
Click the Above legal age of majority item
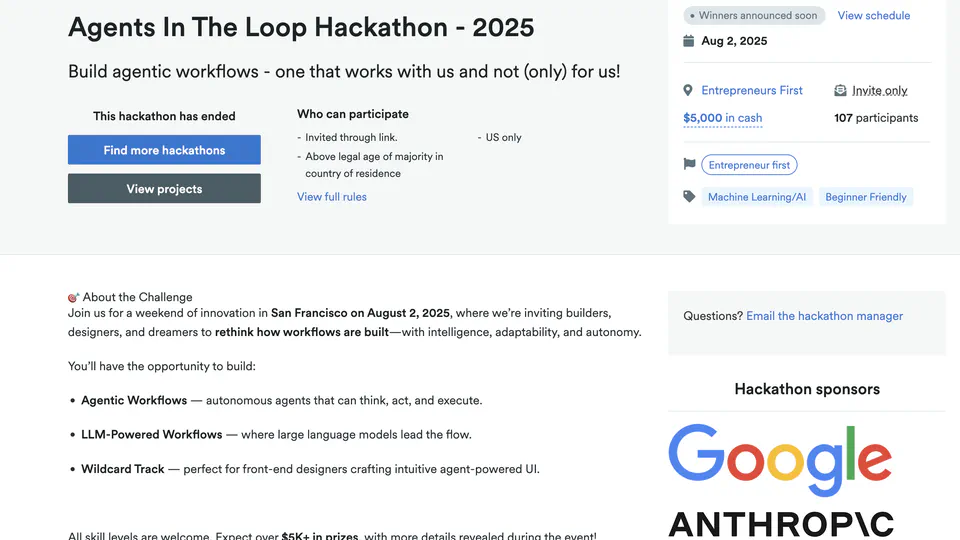374,165
